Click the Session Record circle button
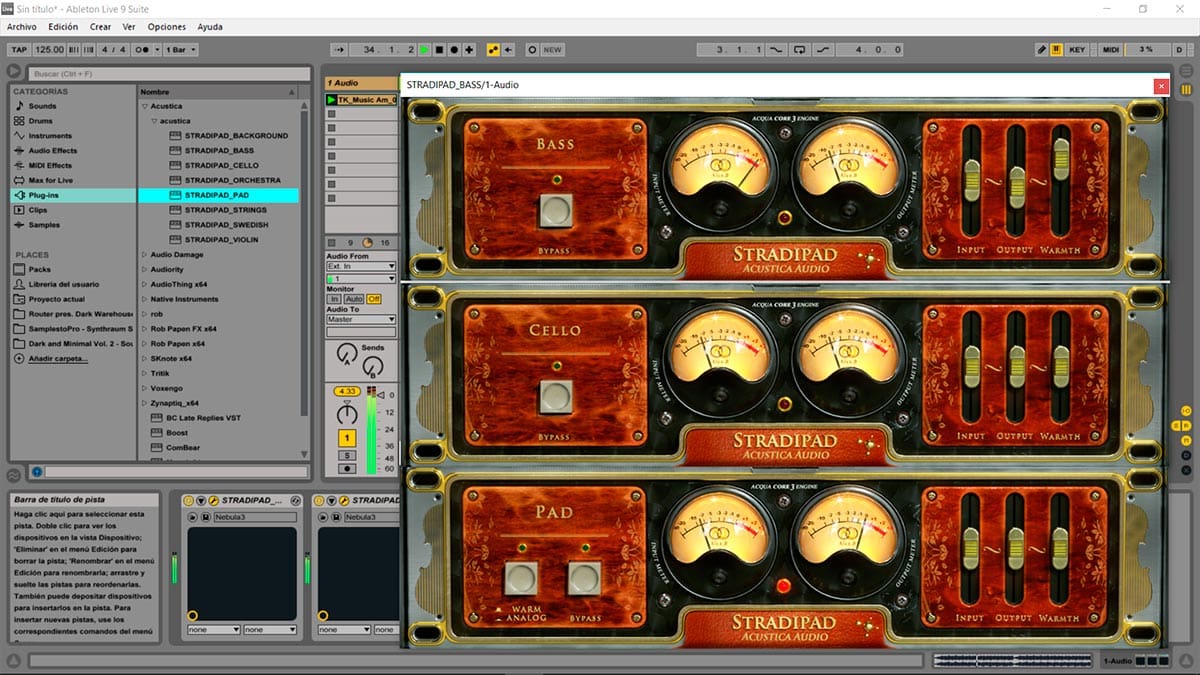 pyautogui.click(x=532, y=49)
